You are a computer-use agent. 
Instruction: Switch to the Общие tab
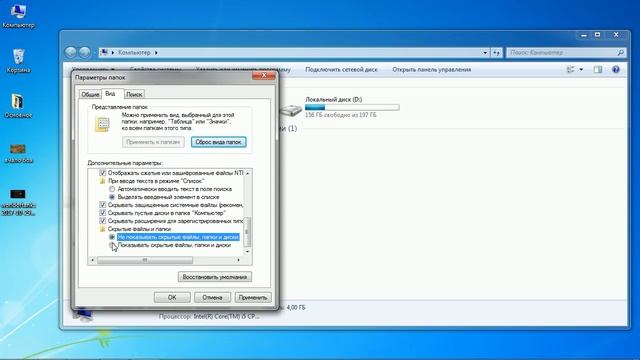90,94
